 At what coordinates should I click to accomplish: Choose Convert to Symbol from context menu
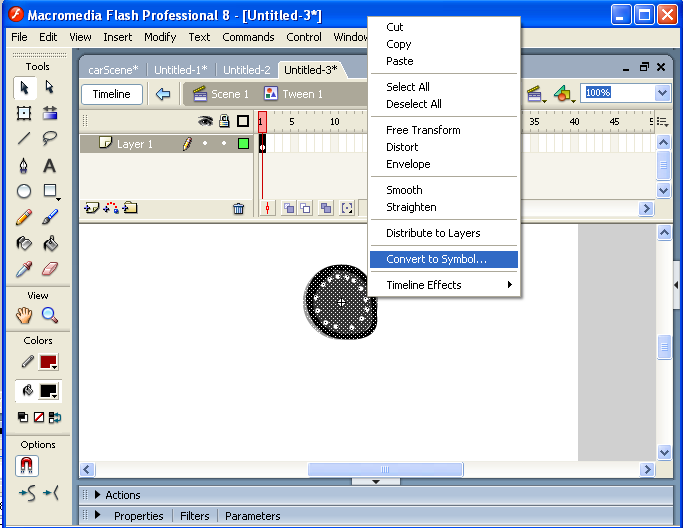coord(436,259)
